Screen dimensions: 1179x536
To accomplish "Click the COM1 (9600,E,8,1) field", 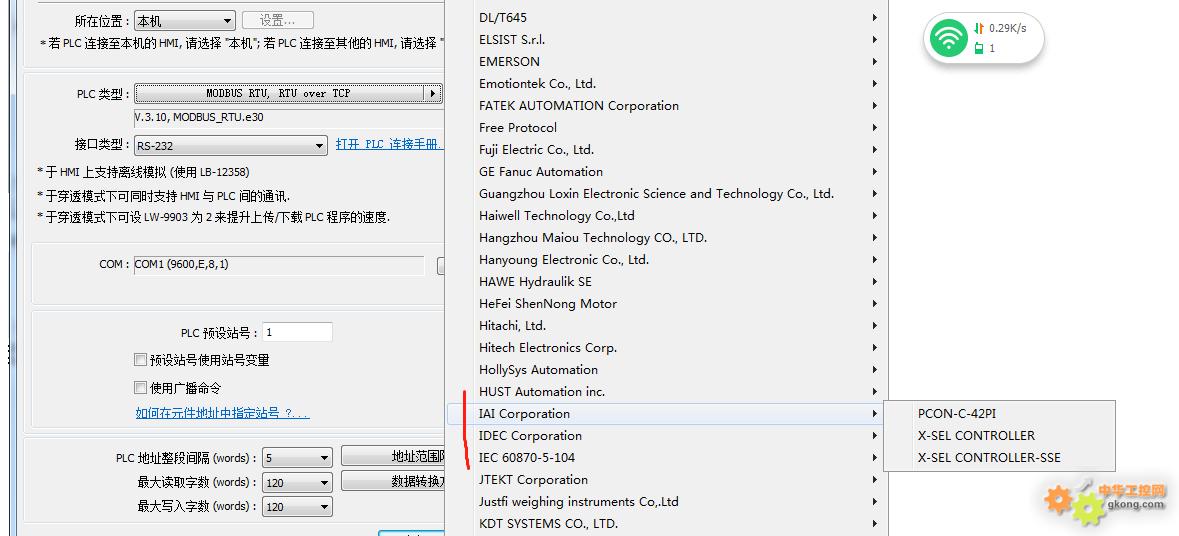I will click(279, 265).
